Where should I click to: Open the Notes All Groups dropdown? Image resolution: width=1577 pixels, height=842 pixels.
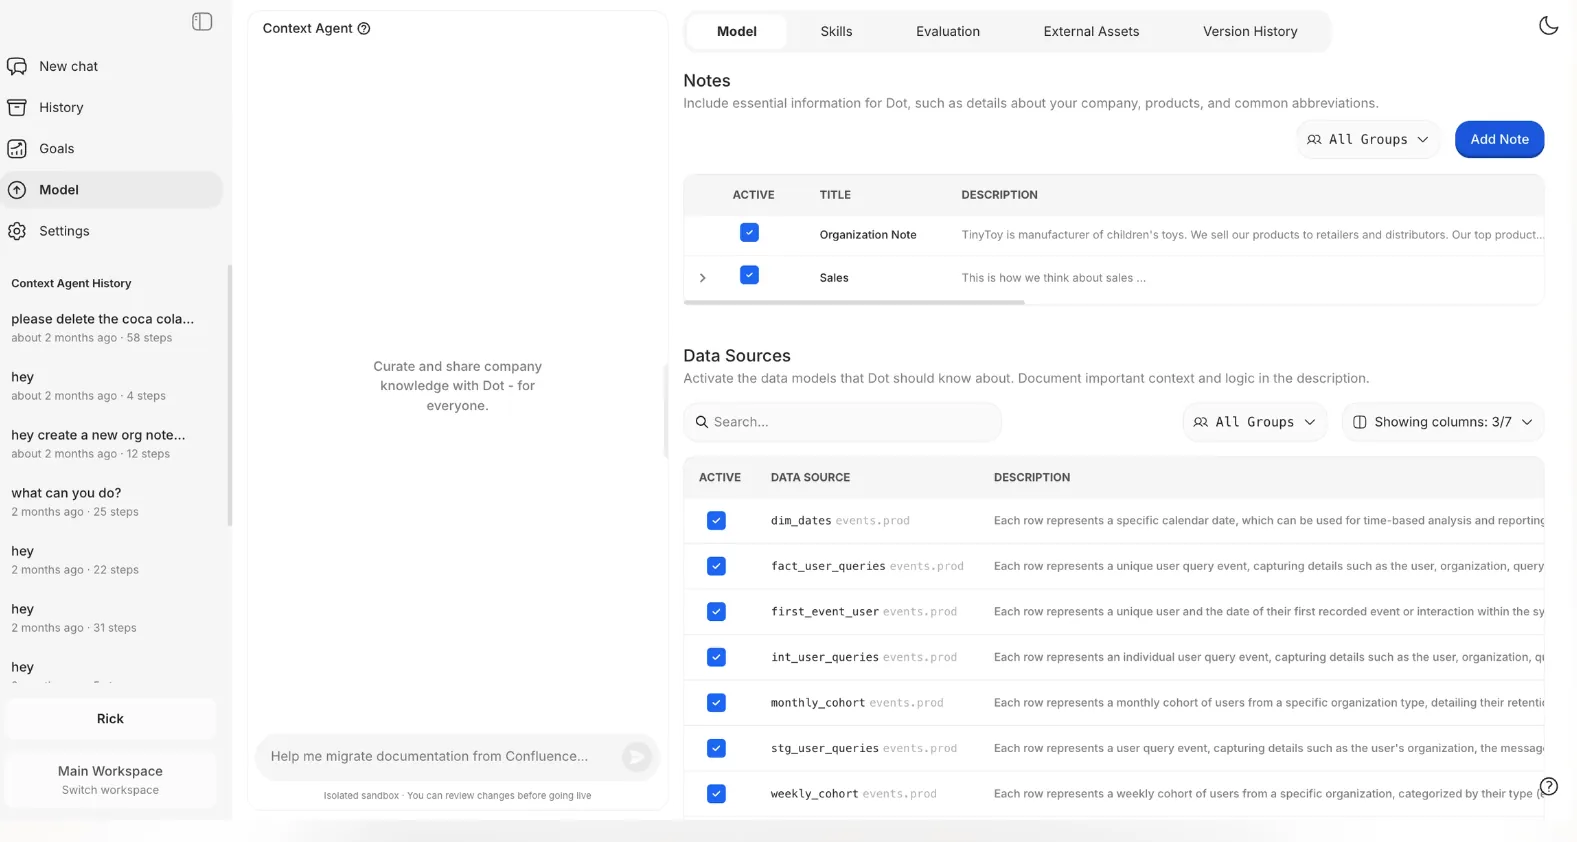tap(1368, 140)
